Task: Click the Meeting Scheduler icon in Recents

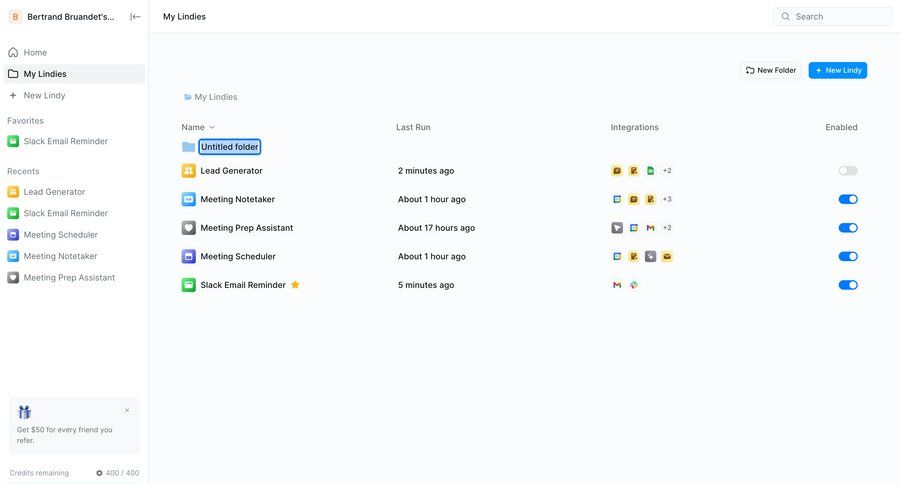Action: tap(13, 235)
